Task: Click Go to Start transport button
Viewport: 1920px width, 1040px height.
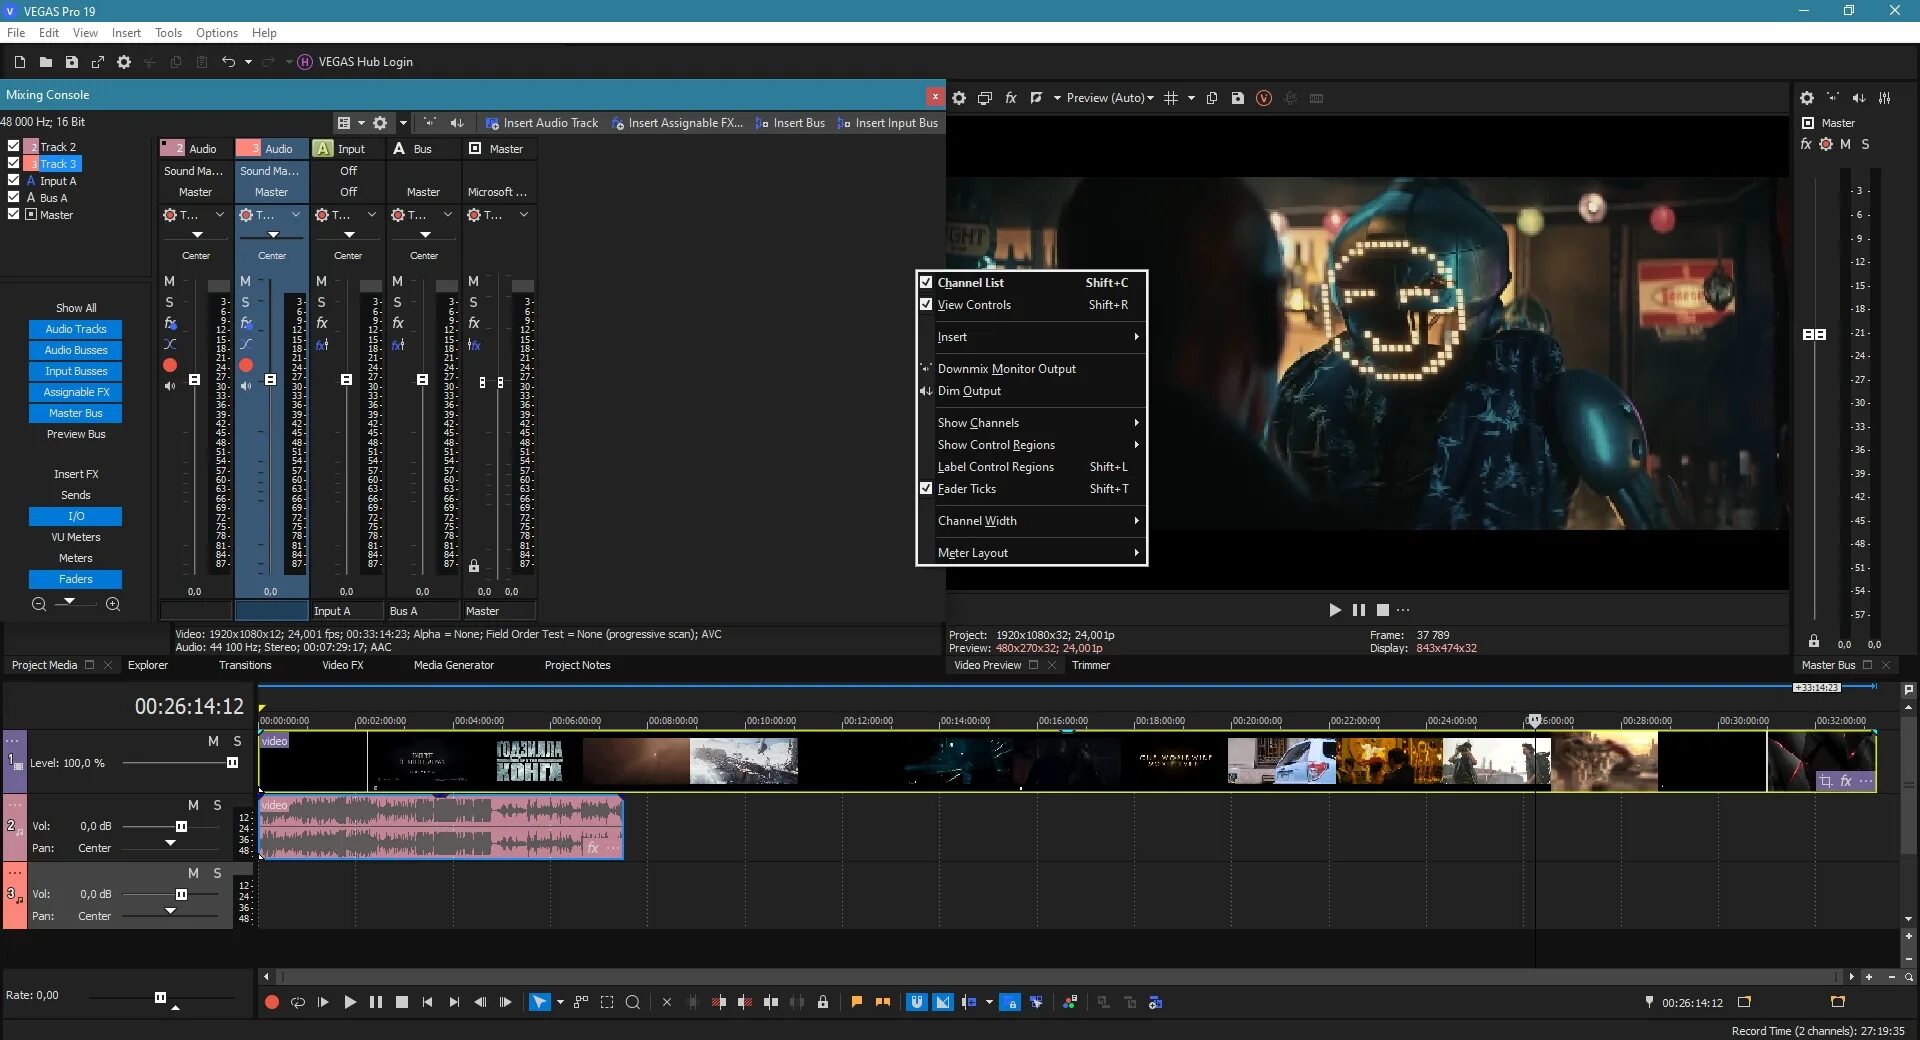Action: click(x=427, y=1002)
